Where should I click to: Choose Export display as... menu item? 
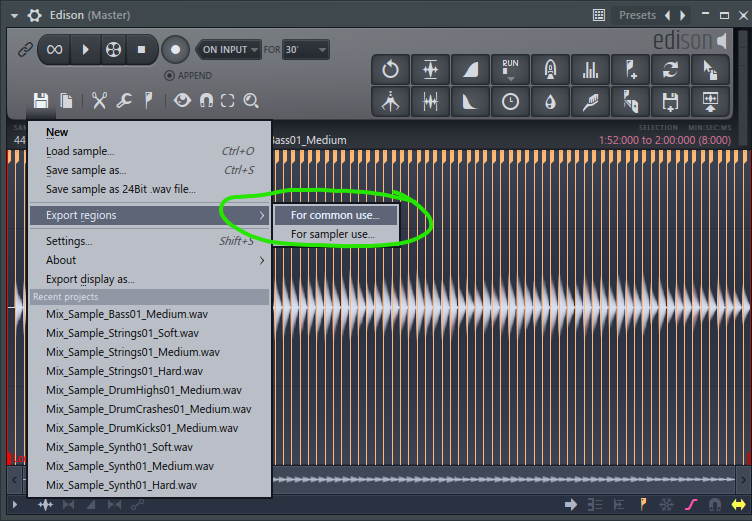(x=150, y=279)
